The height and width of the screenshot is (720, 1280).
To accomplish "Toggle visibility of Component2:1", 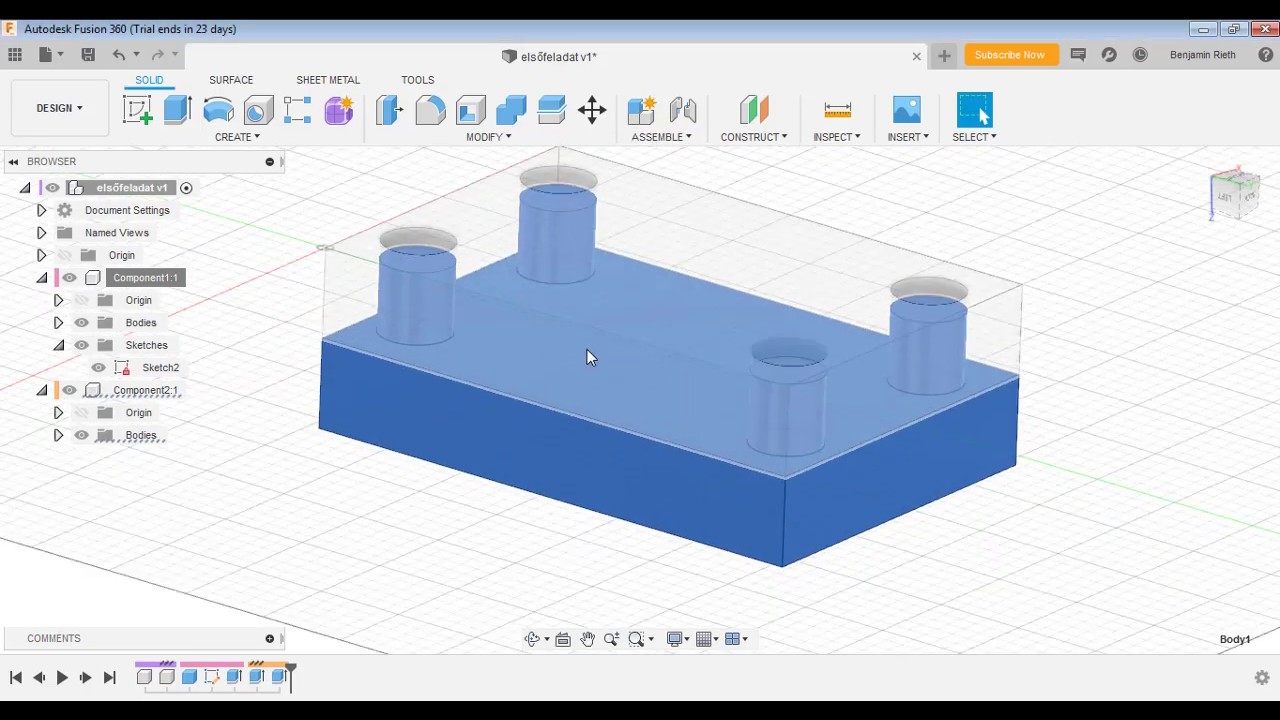I will [x=69, y=390].
